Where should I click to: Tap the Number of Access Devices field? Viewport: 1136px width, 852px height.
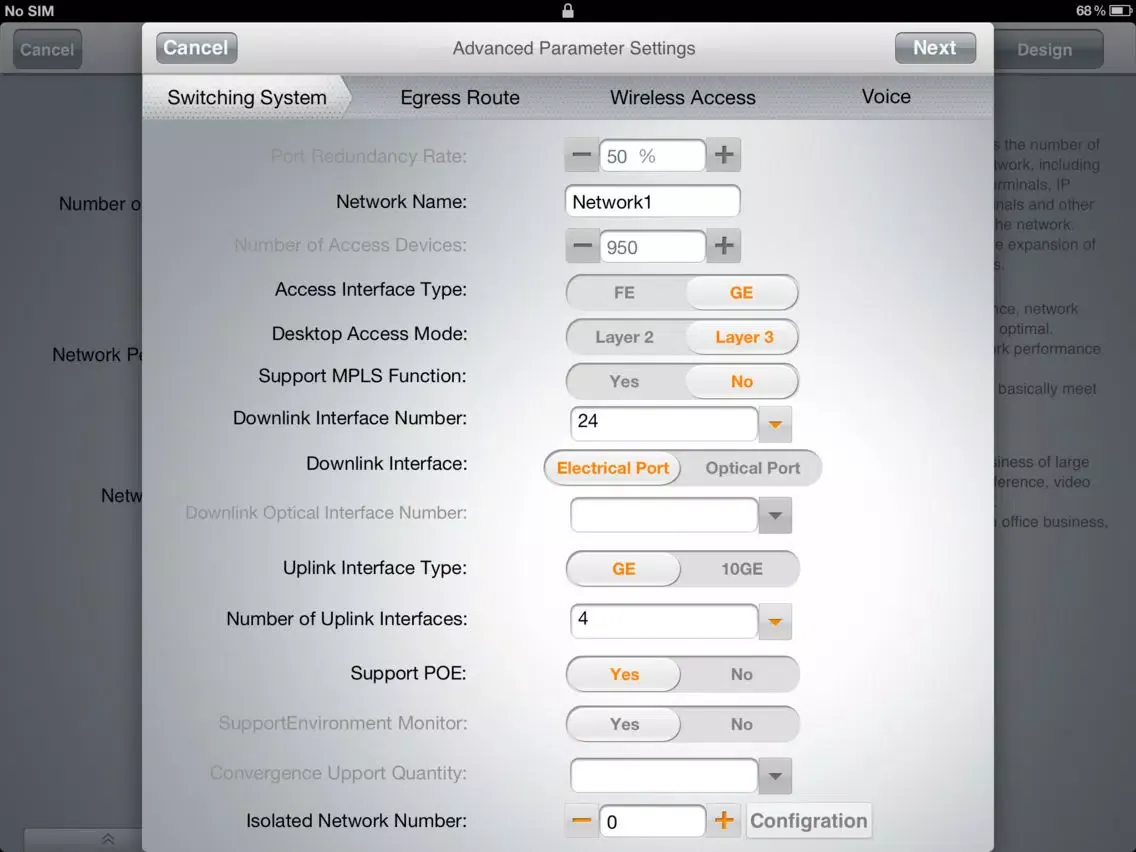click(652, 246)
